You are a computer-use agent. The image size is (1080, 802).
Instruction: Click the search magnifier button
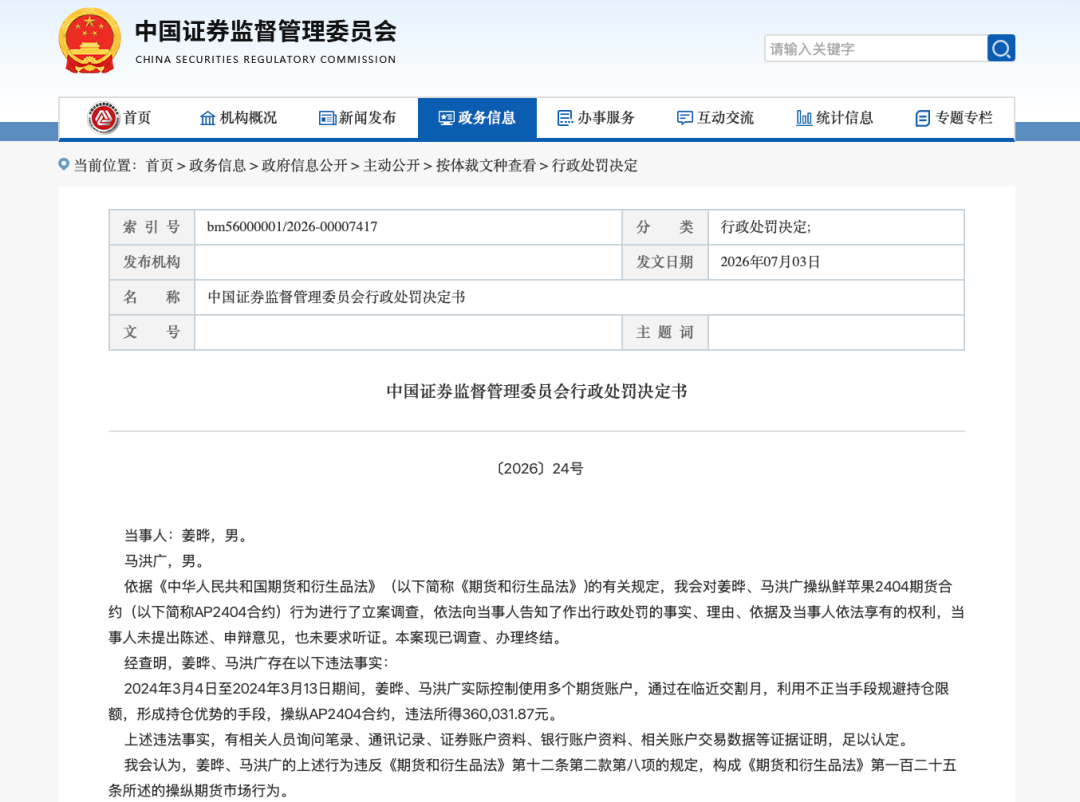1001,48
